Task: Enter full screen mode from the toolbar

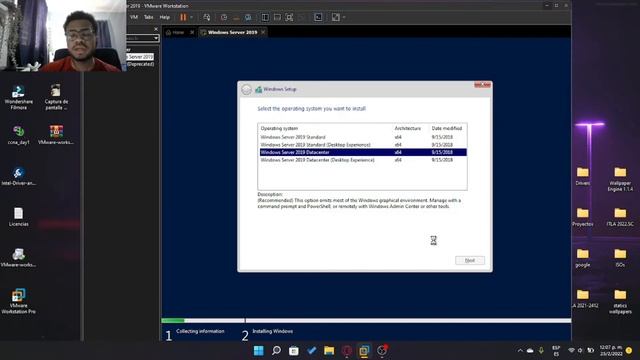Action: 289,17
